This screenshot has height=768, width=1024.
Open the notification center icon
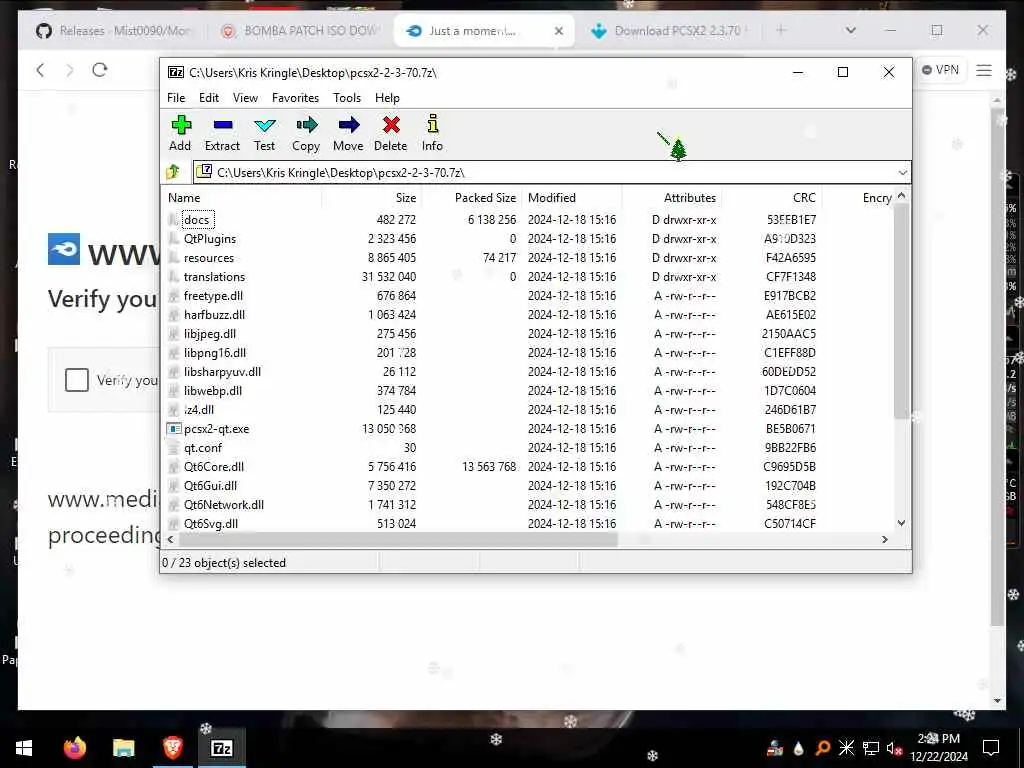click(x=991, y=748)
